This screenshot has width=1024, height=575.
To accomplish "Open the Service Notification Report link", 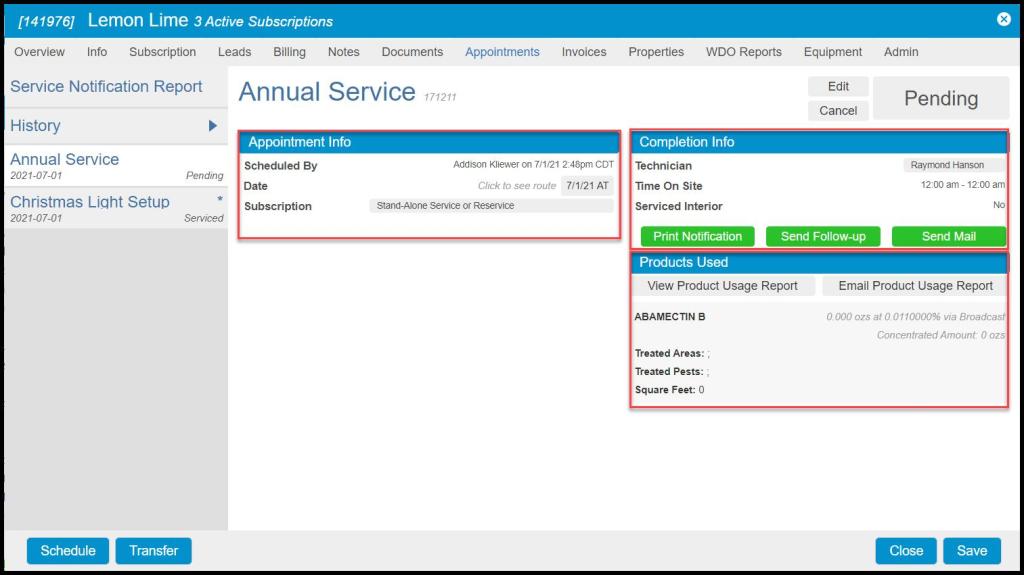I will click(106, 87).
